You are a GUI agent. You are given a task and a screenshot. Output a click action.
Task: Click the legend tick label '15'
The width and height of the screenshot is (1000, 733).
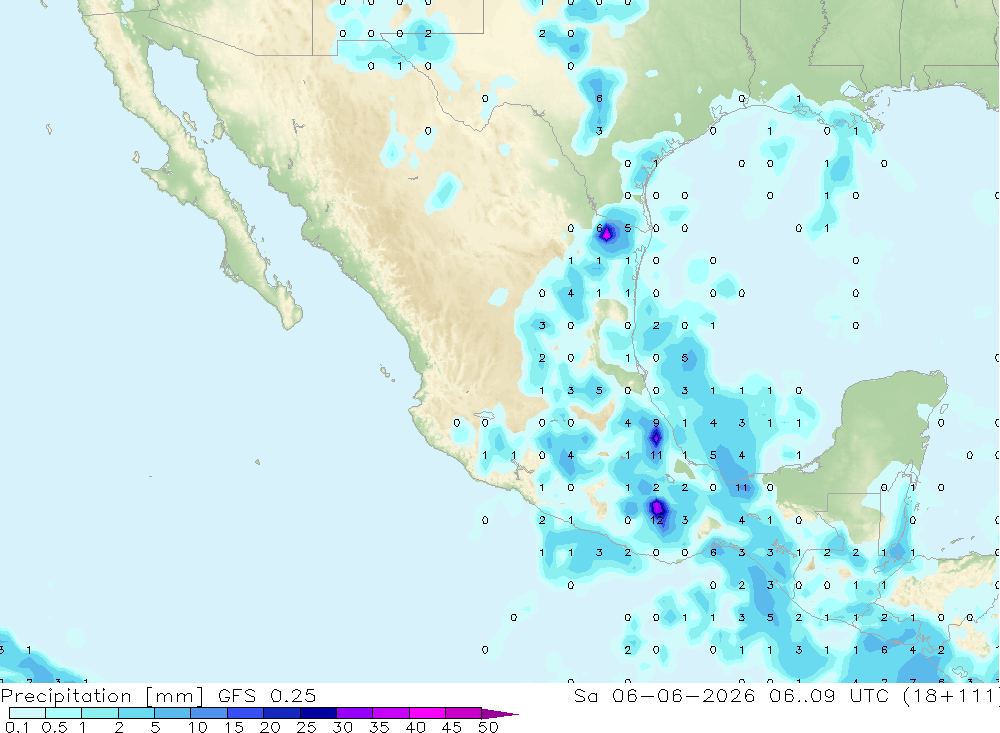pyautogui.click(x=234, y=727)
